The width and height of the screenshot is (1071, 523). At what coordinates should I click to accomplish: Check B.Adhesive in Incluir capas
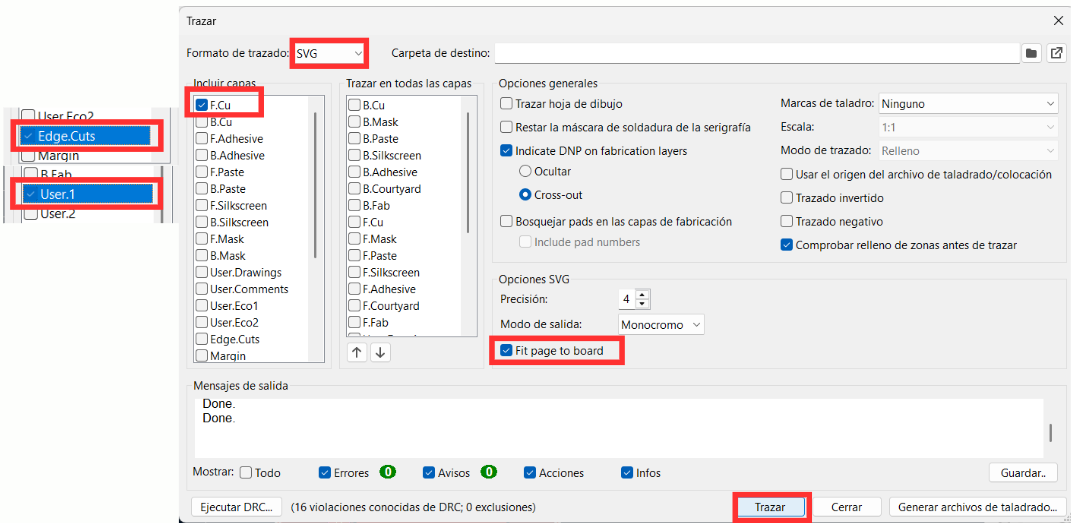(x=202, y=156)
